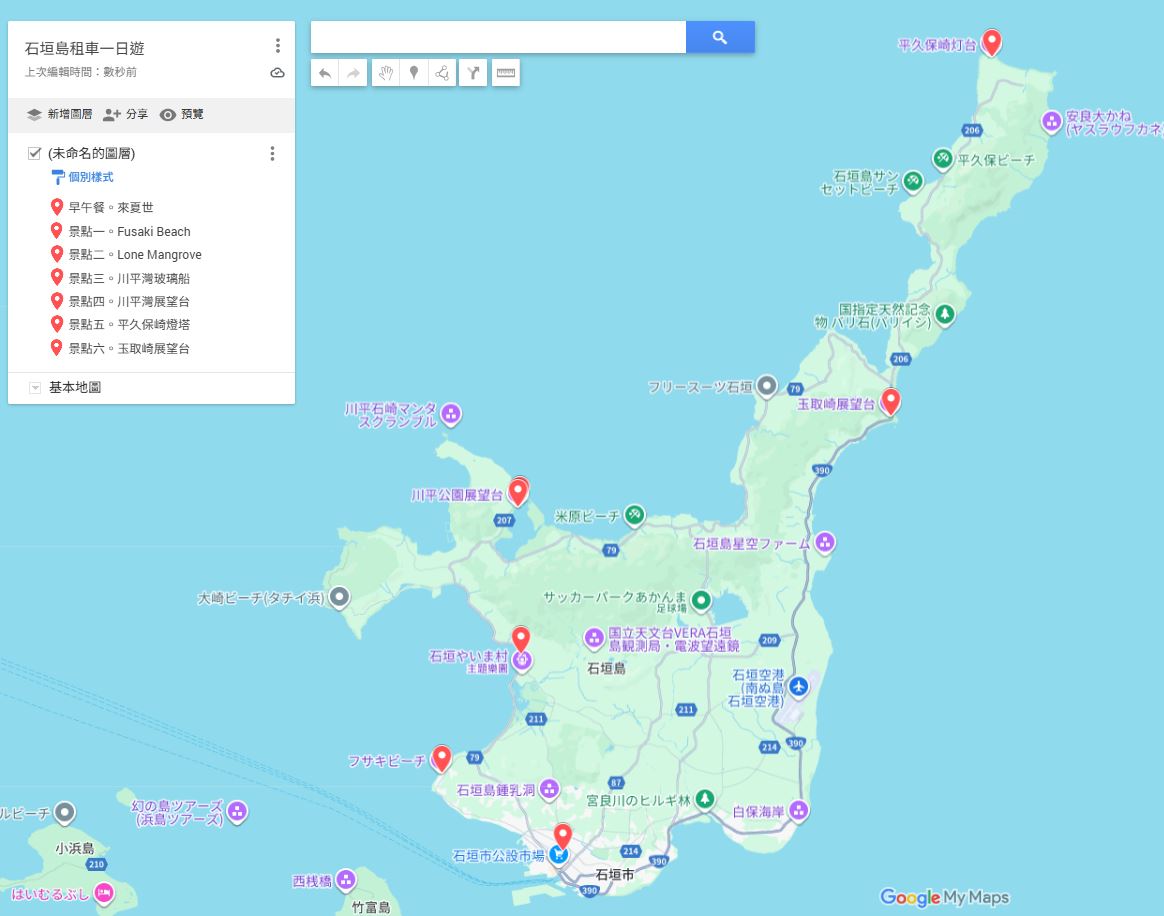Click the 西桟橋 marker icon
The height and width of the screenshot is (916, 1164).
[346, 880]
